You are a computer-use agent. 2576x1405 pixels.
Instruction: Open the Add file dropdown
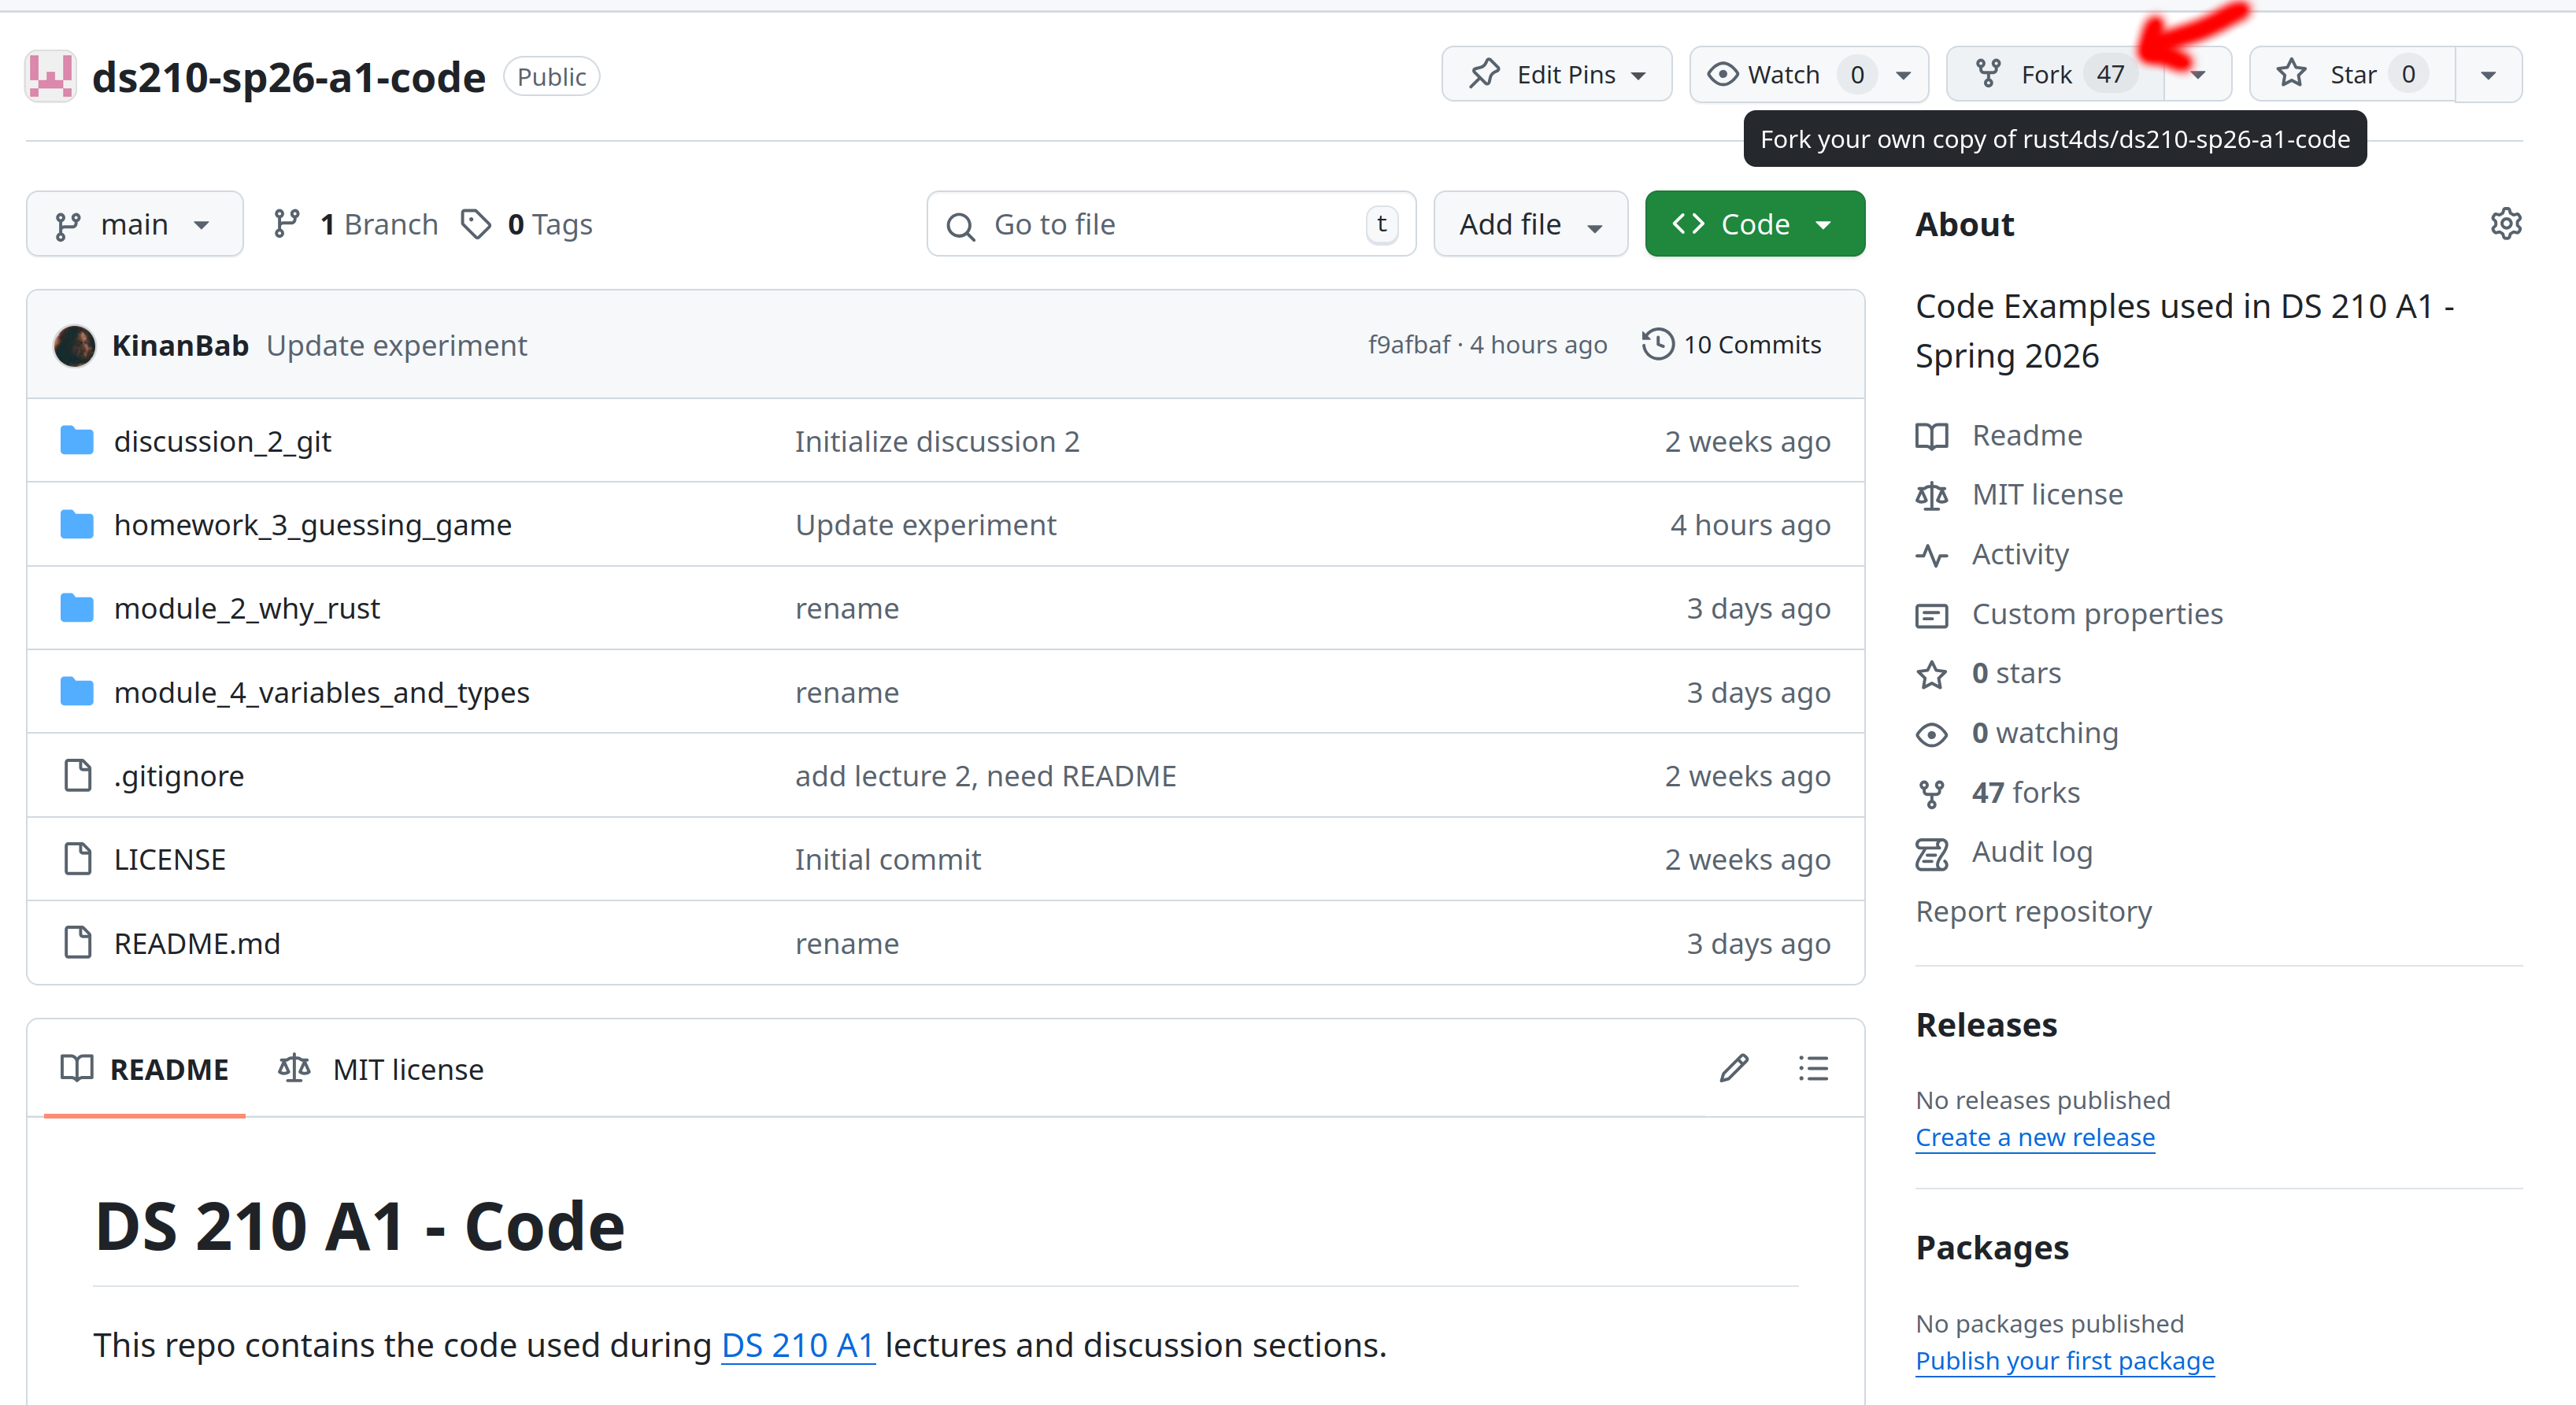coord(1529,224)
